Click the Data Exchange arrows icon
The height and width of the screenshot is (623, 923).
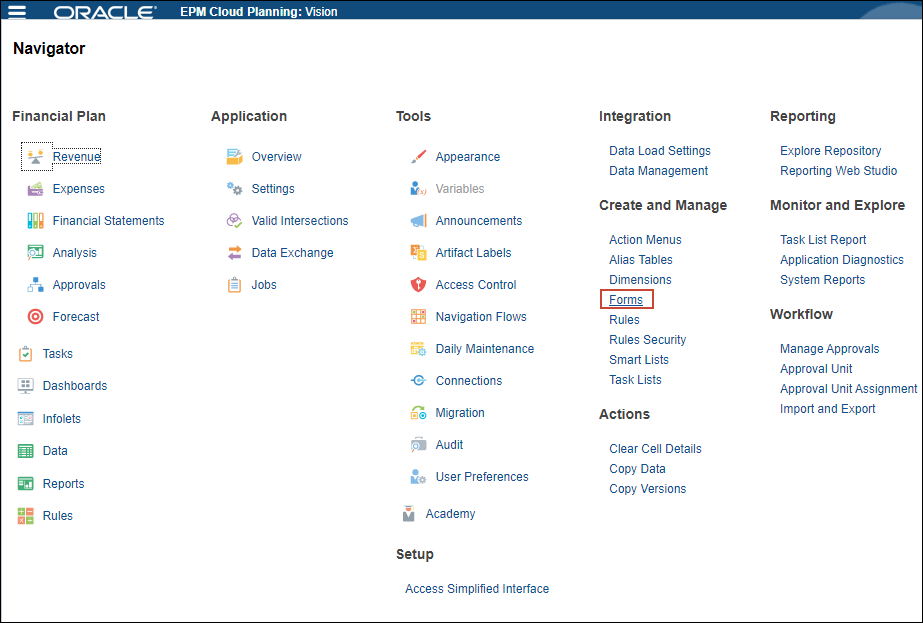pyautogui.click(x=235, y=253)
